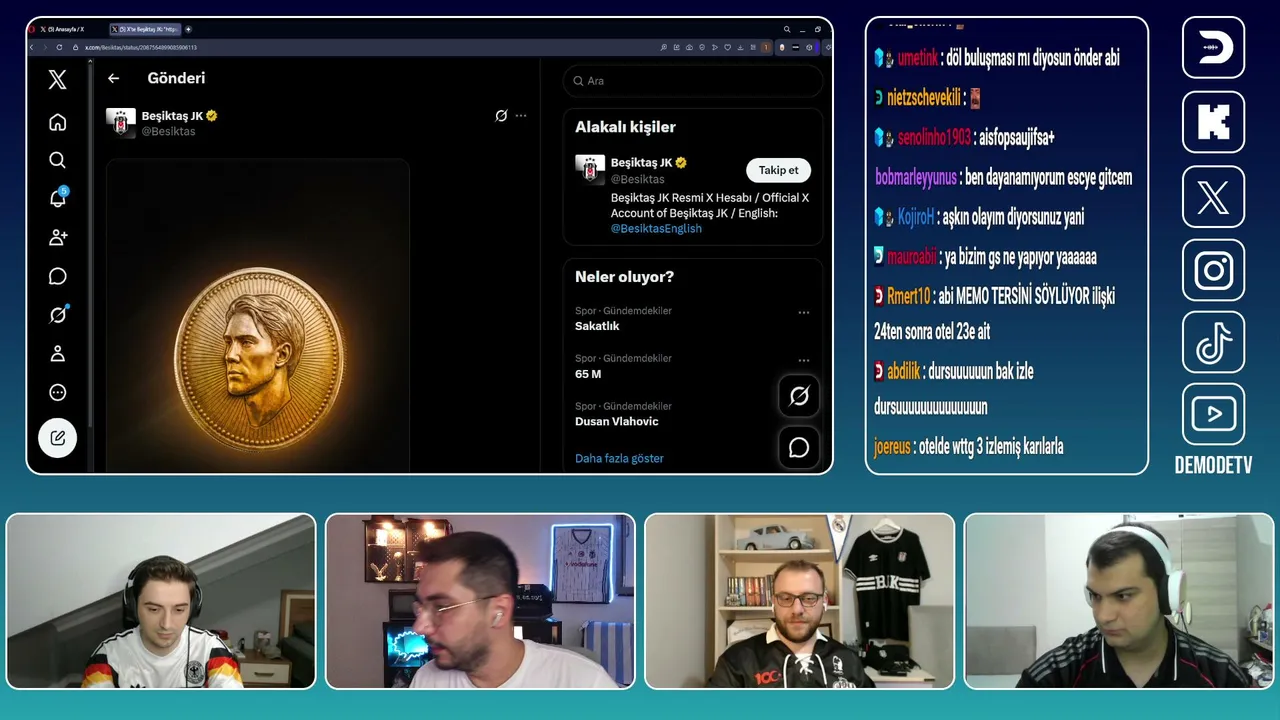Open the floating Grok button
Screen dimensions: 1280x720
tap(799, 396)
